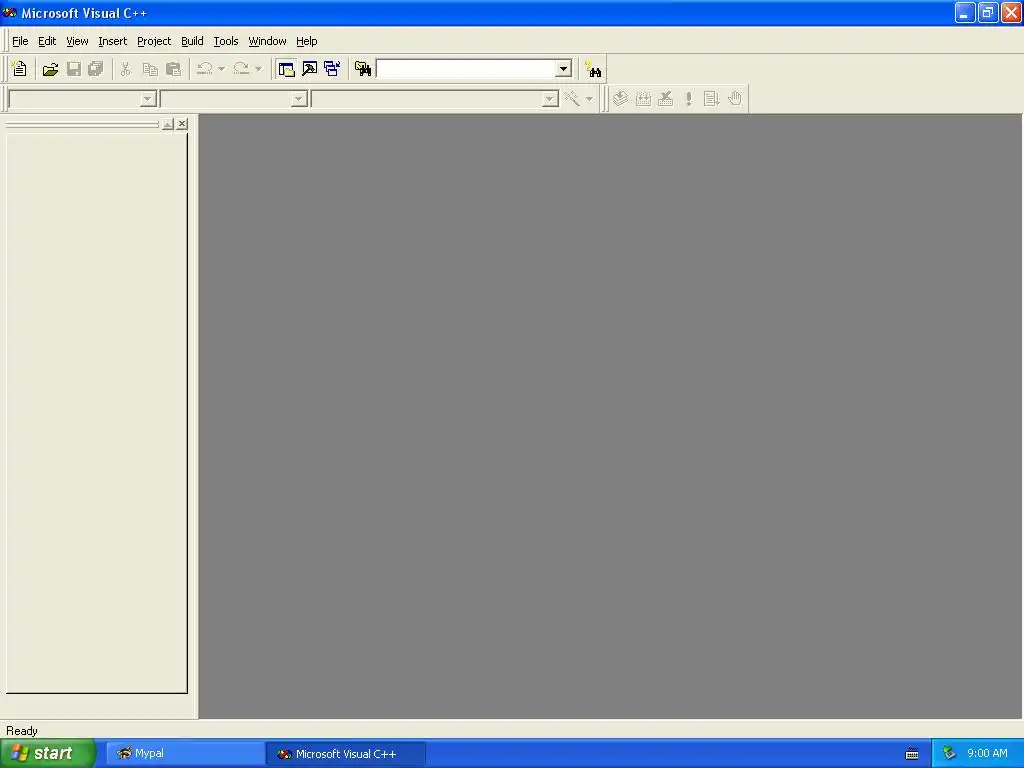Click the Execute Program exclamation icon

[689, 99]
